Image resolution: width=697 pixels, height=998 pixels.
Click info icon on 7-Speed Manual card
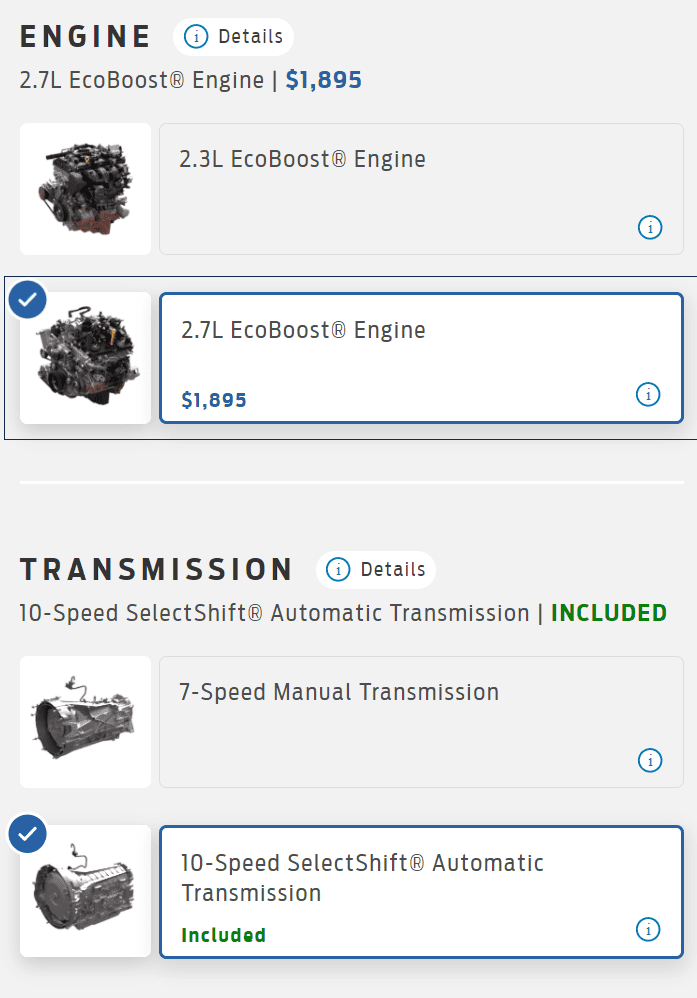650,760
